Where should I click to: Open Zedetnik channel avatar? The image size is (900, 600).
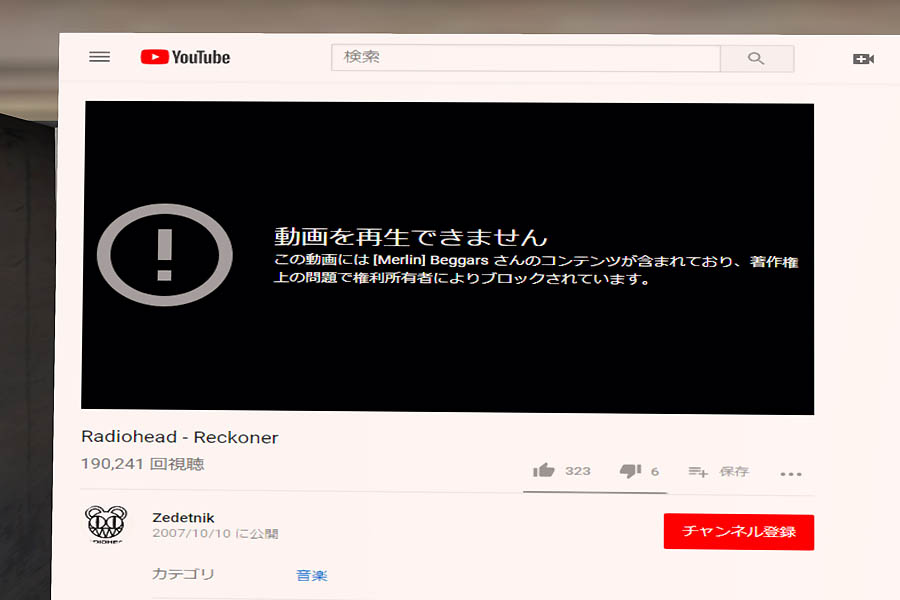coord(106,524)
